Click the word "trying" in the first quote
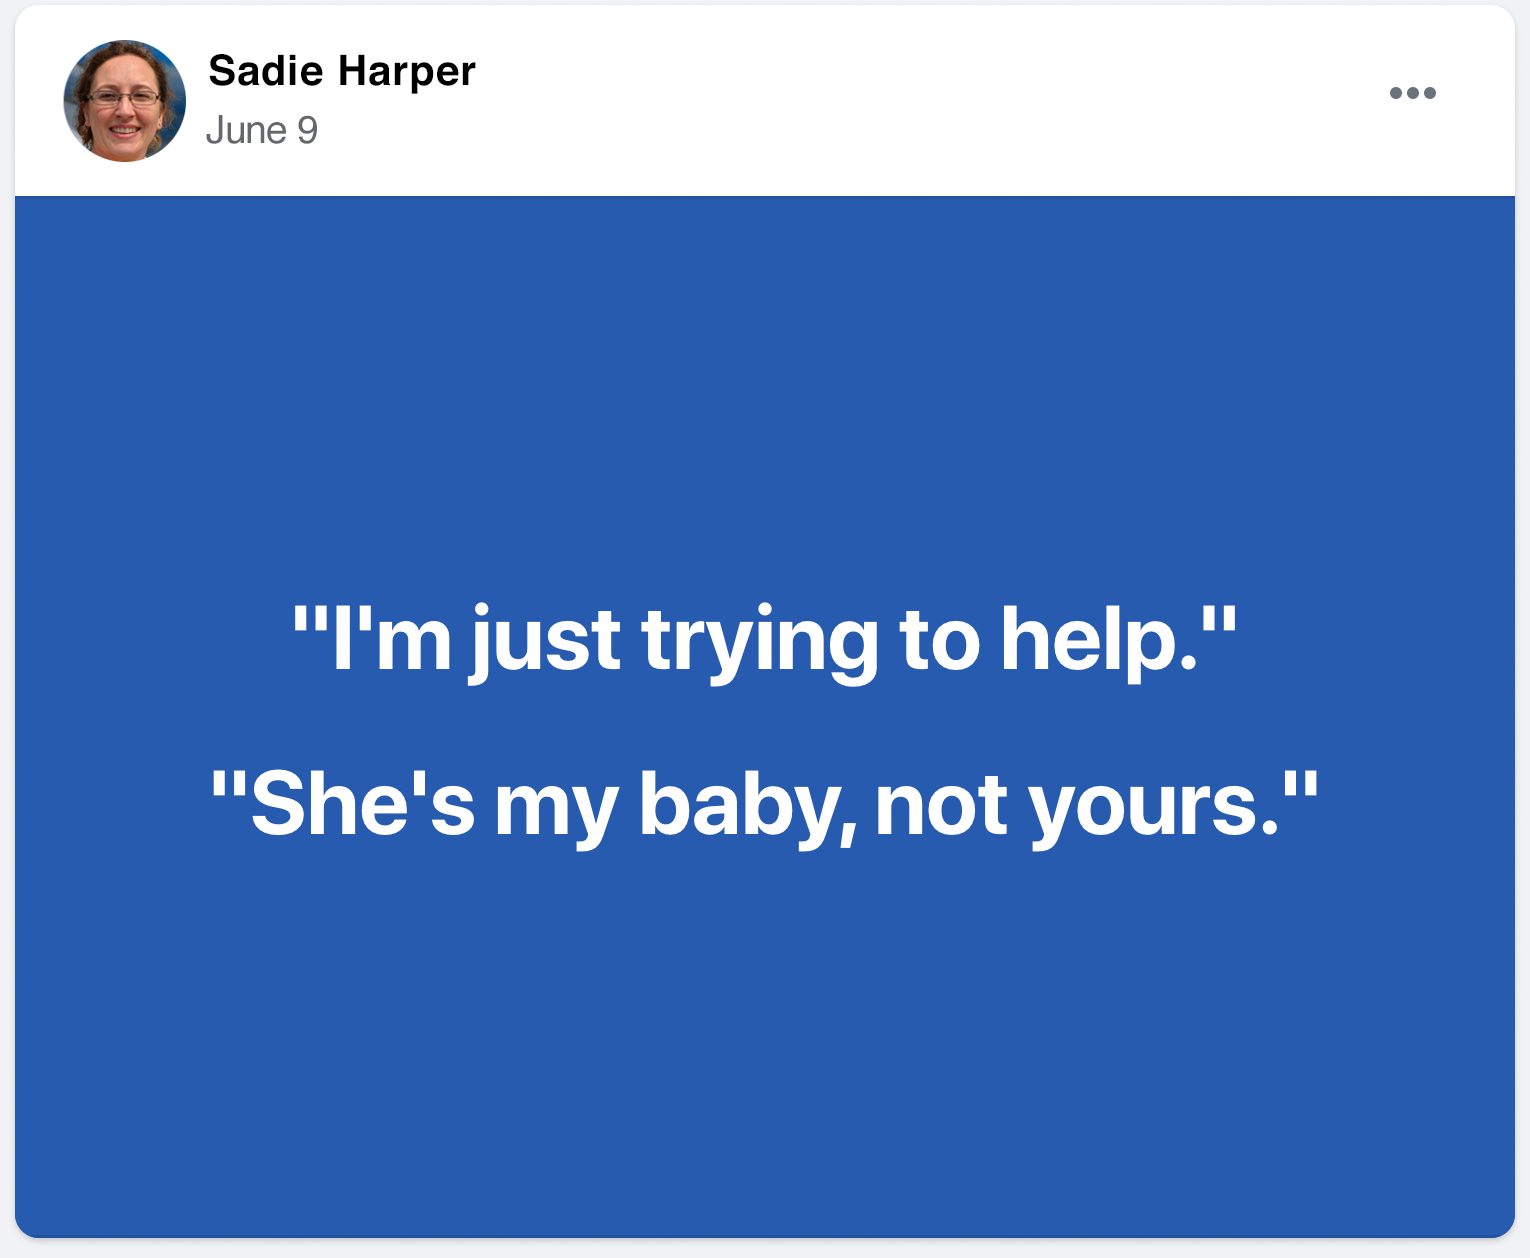 click(x=759, y=640)
